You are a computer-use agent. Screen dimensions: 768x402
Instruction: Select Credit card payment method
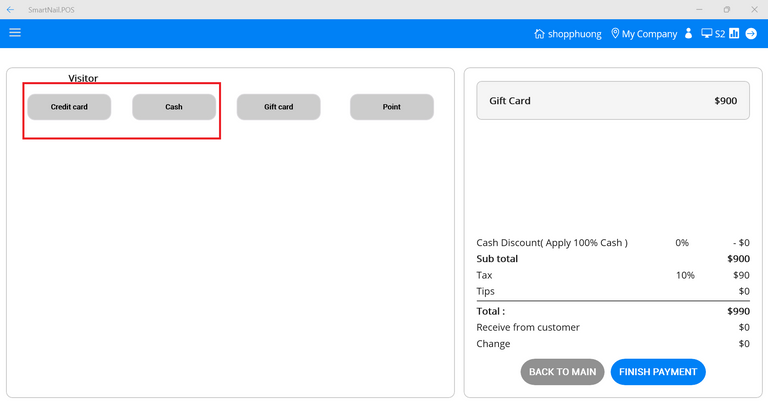click(x=69, y=107)
